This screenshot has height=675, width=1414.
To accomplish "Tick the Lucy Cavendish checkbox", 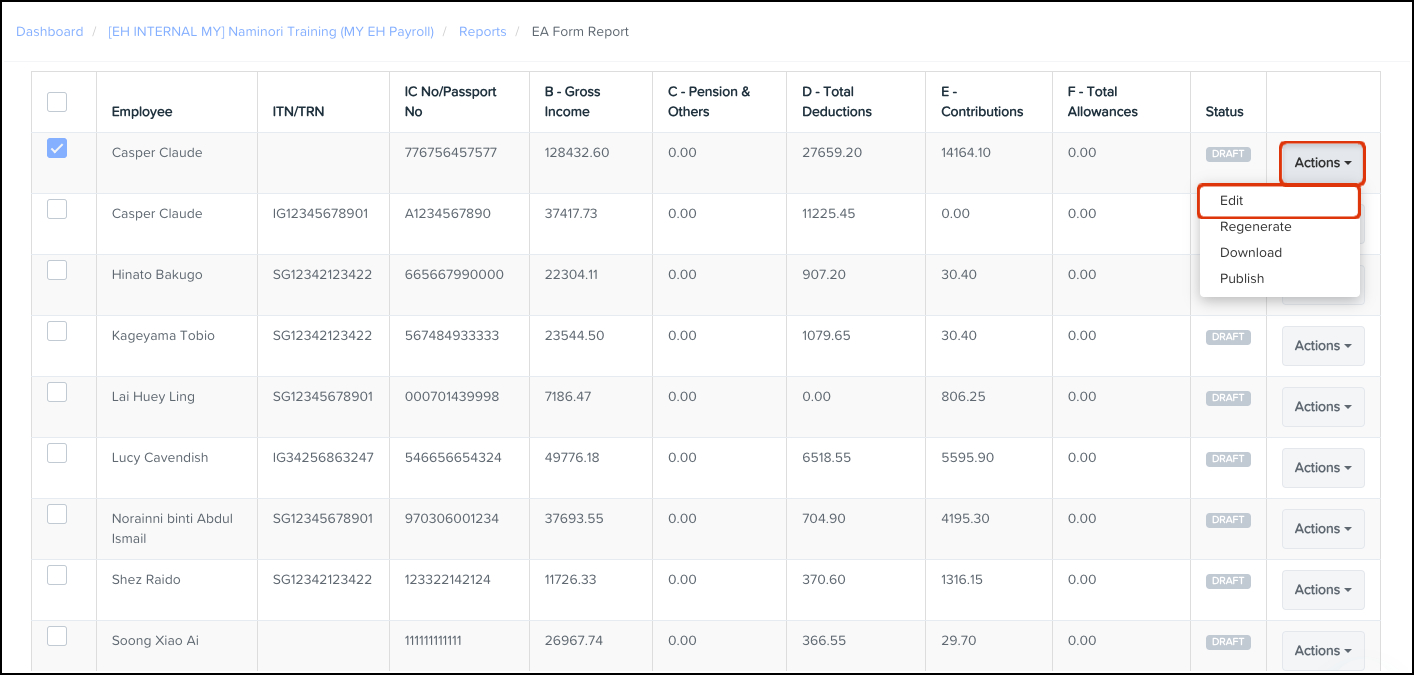I will coord(57,453).
